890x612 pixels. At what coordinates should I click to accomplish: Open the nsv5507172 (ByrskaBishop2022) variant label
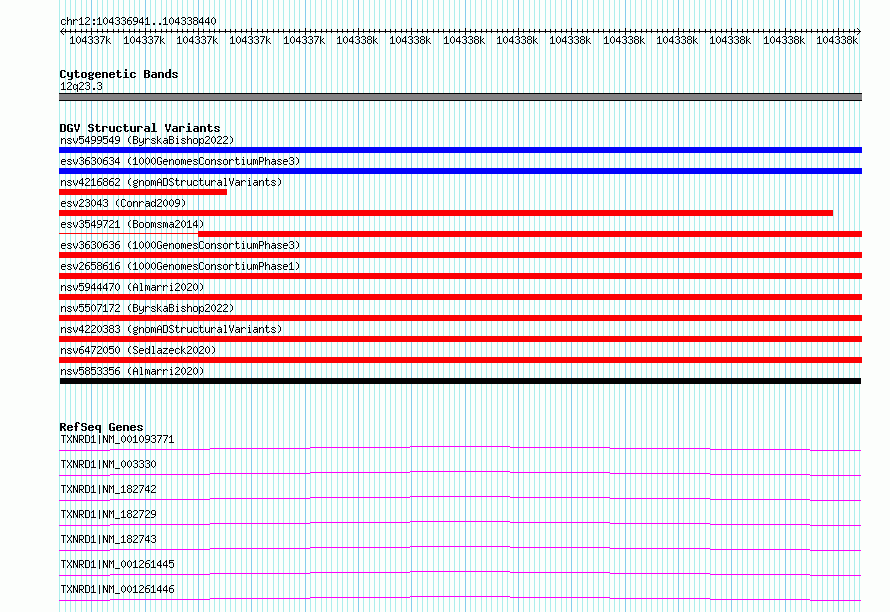(147, 308)
